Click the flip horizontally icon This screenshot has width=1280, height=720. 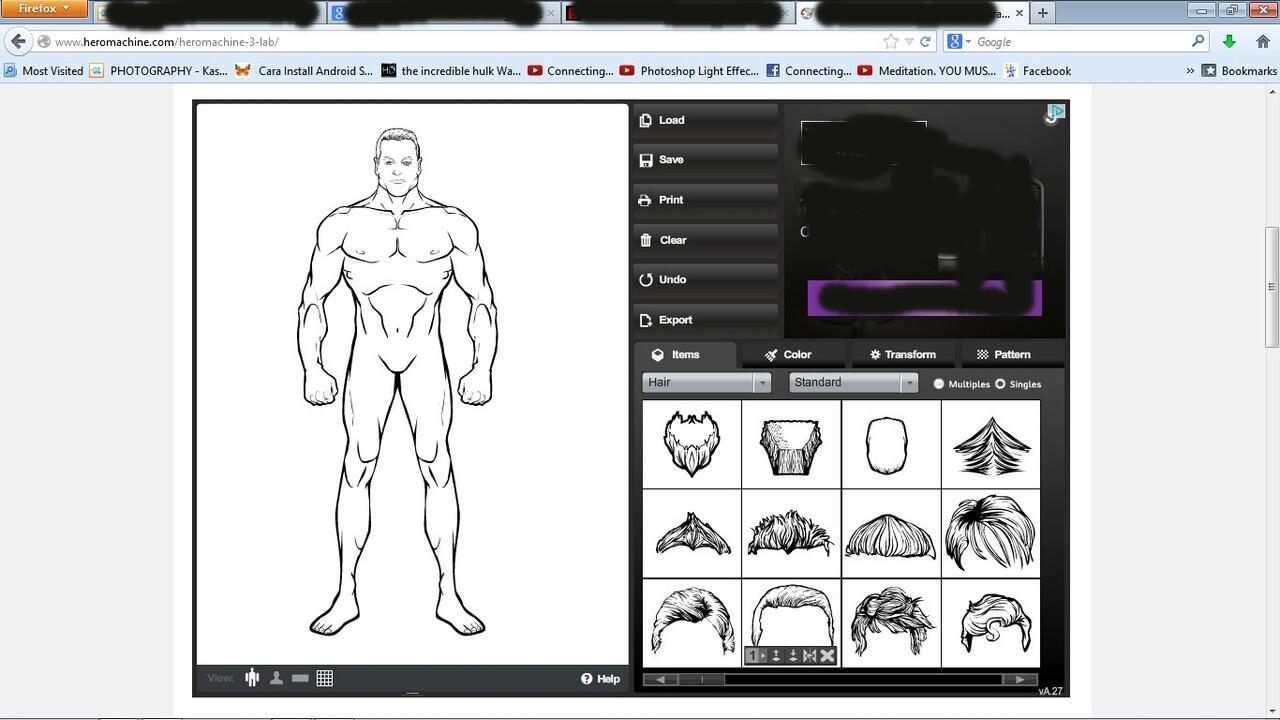tap(810, 656)
